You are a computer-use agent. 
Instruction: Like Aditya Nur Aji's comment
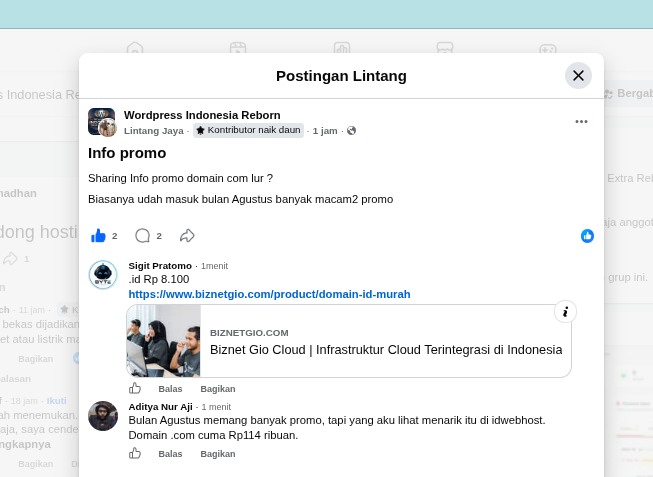[135, 453]
